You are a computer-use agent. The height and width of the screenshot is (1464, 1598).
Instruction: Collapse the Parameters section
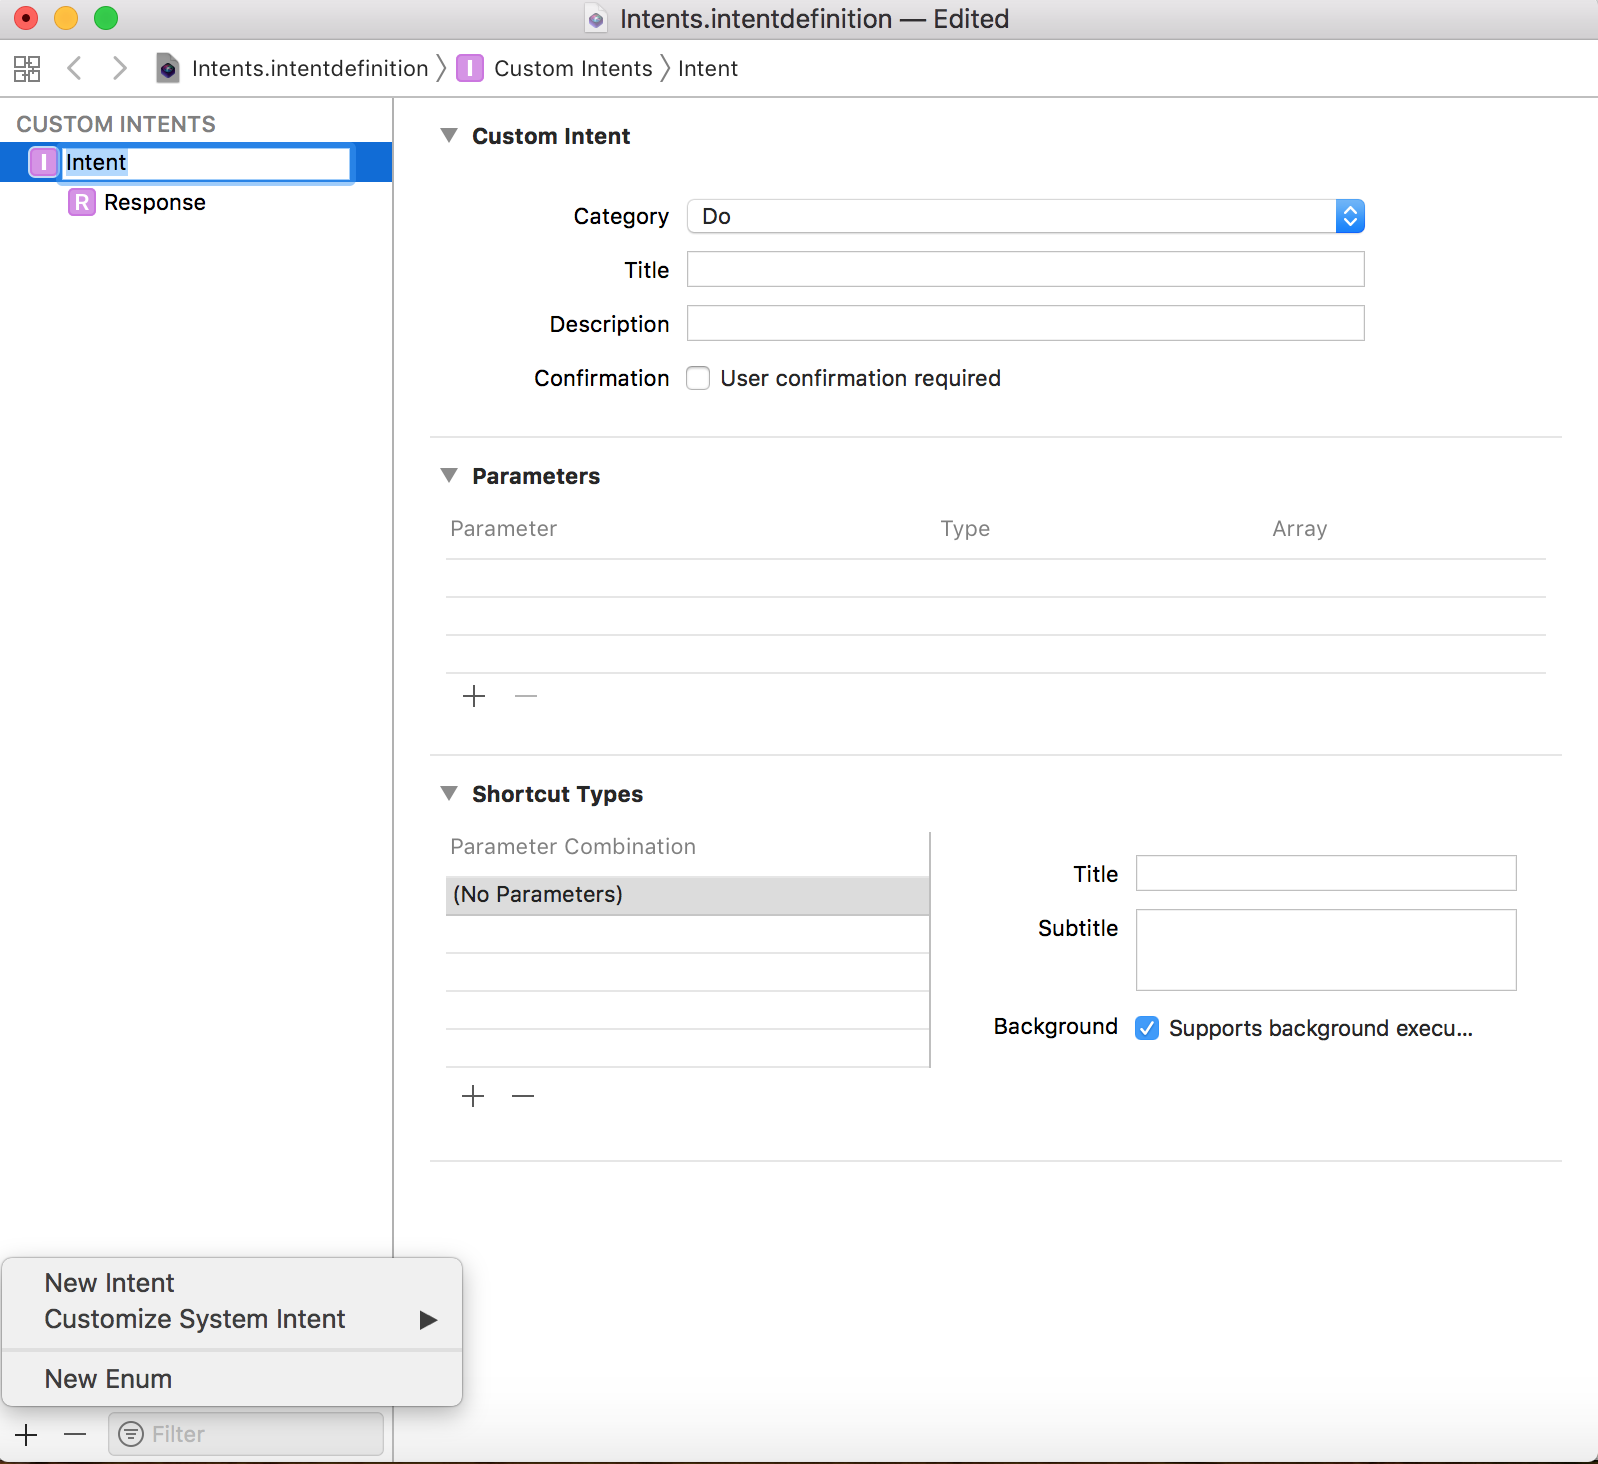[449, 475]
